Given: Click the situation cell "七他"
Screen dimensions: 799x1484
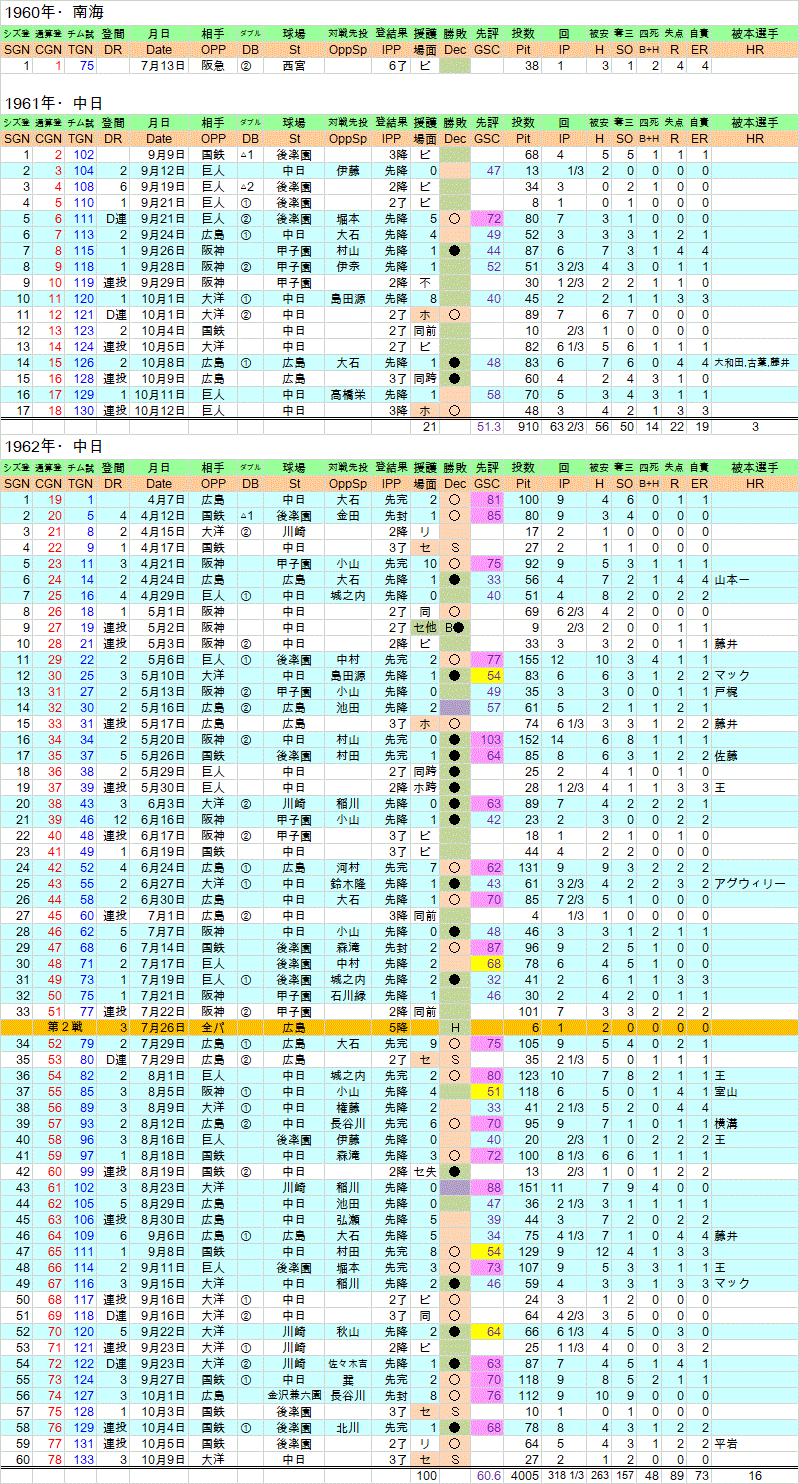Looking at the screenshot, I should [x=424, y=627].
